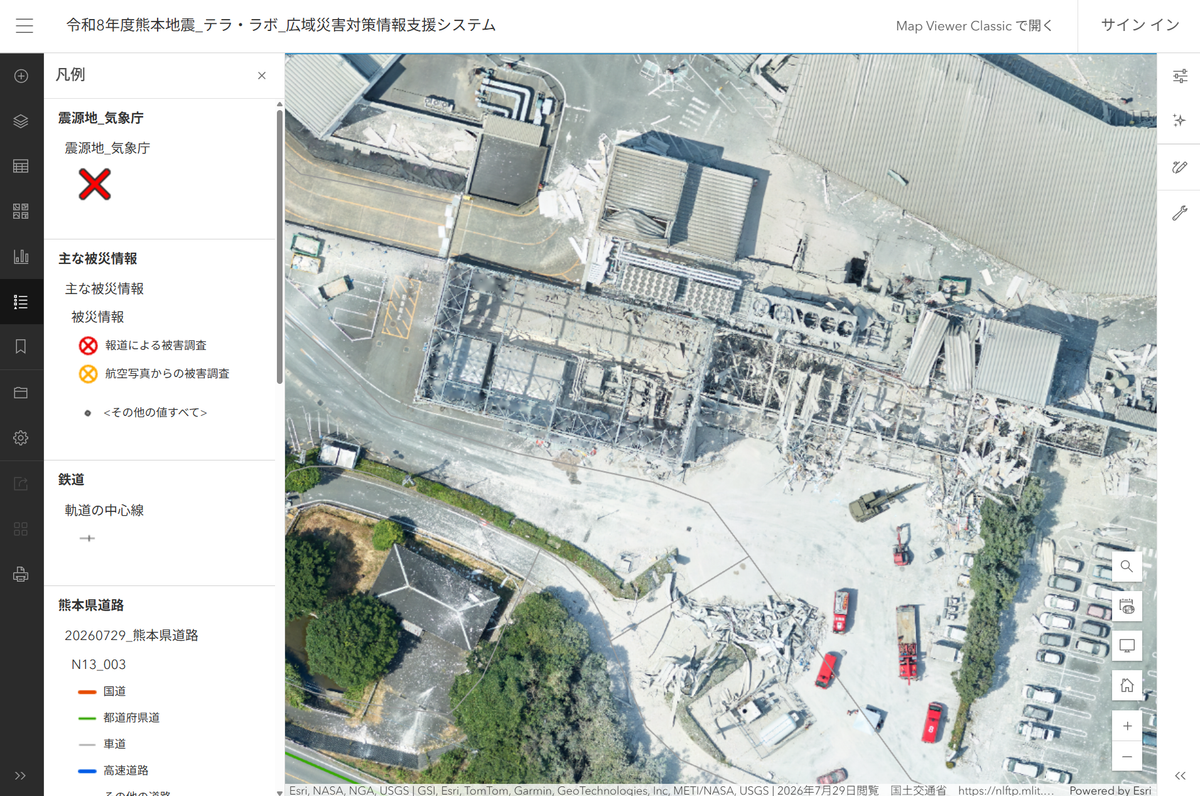This screenshot has height=796, width=1200.
Task: Open the hamburger menu at top left
Action: click(24, 26)
